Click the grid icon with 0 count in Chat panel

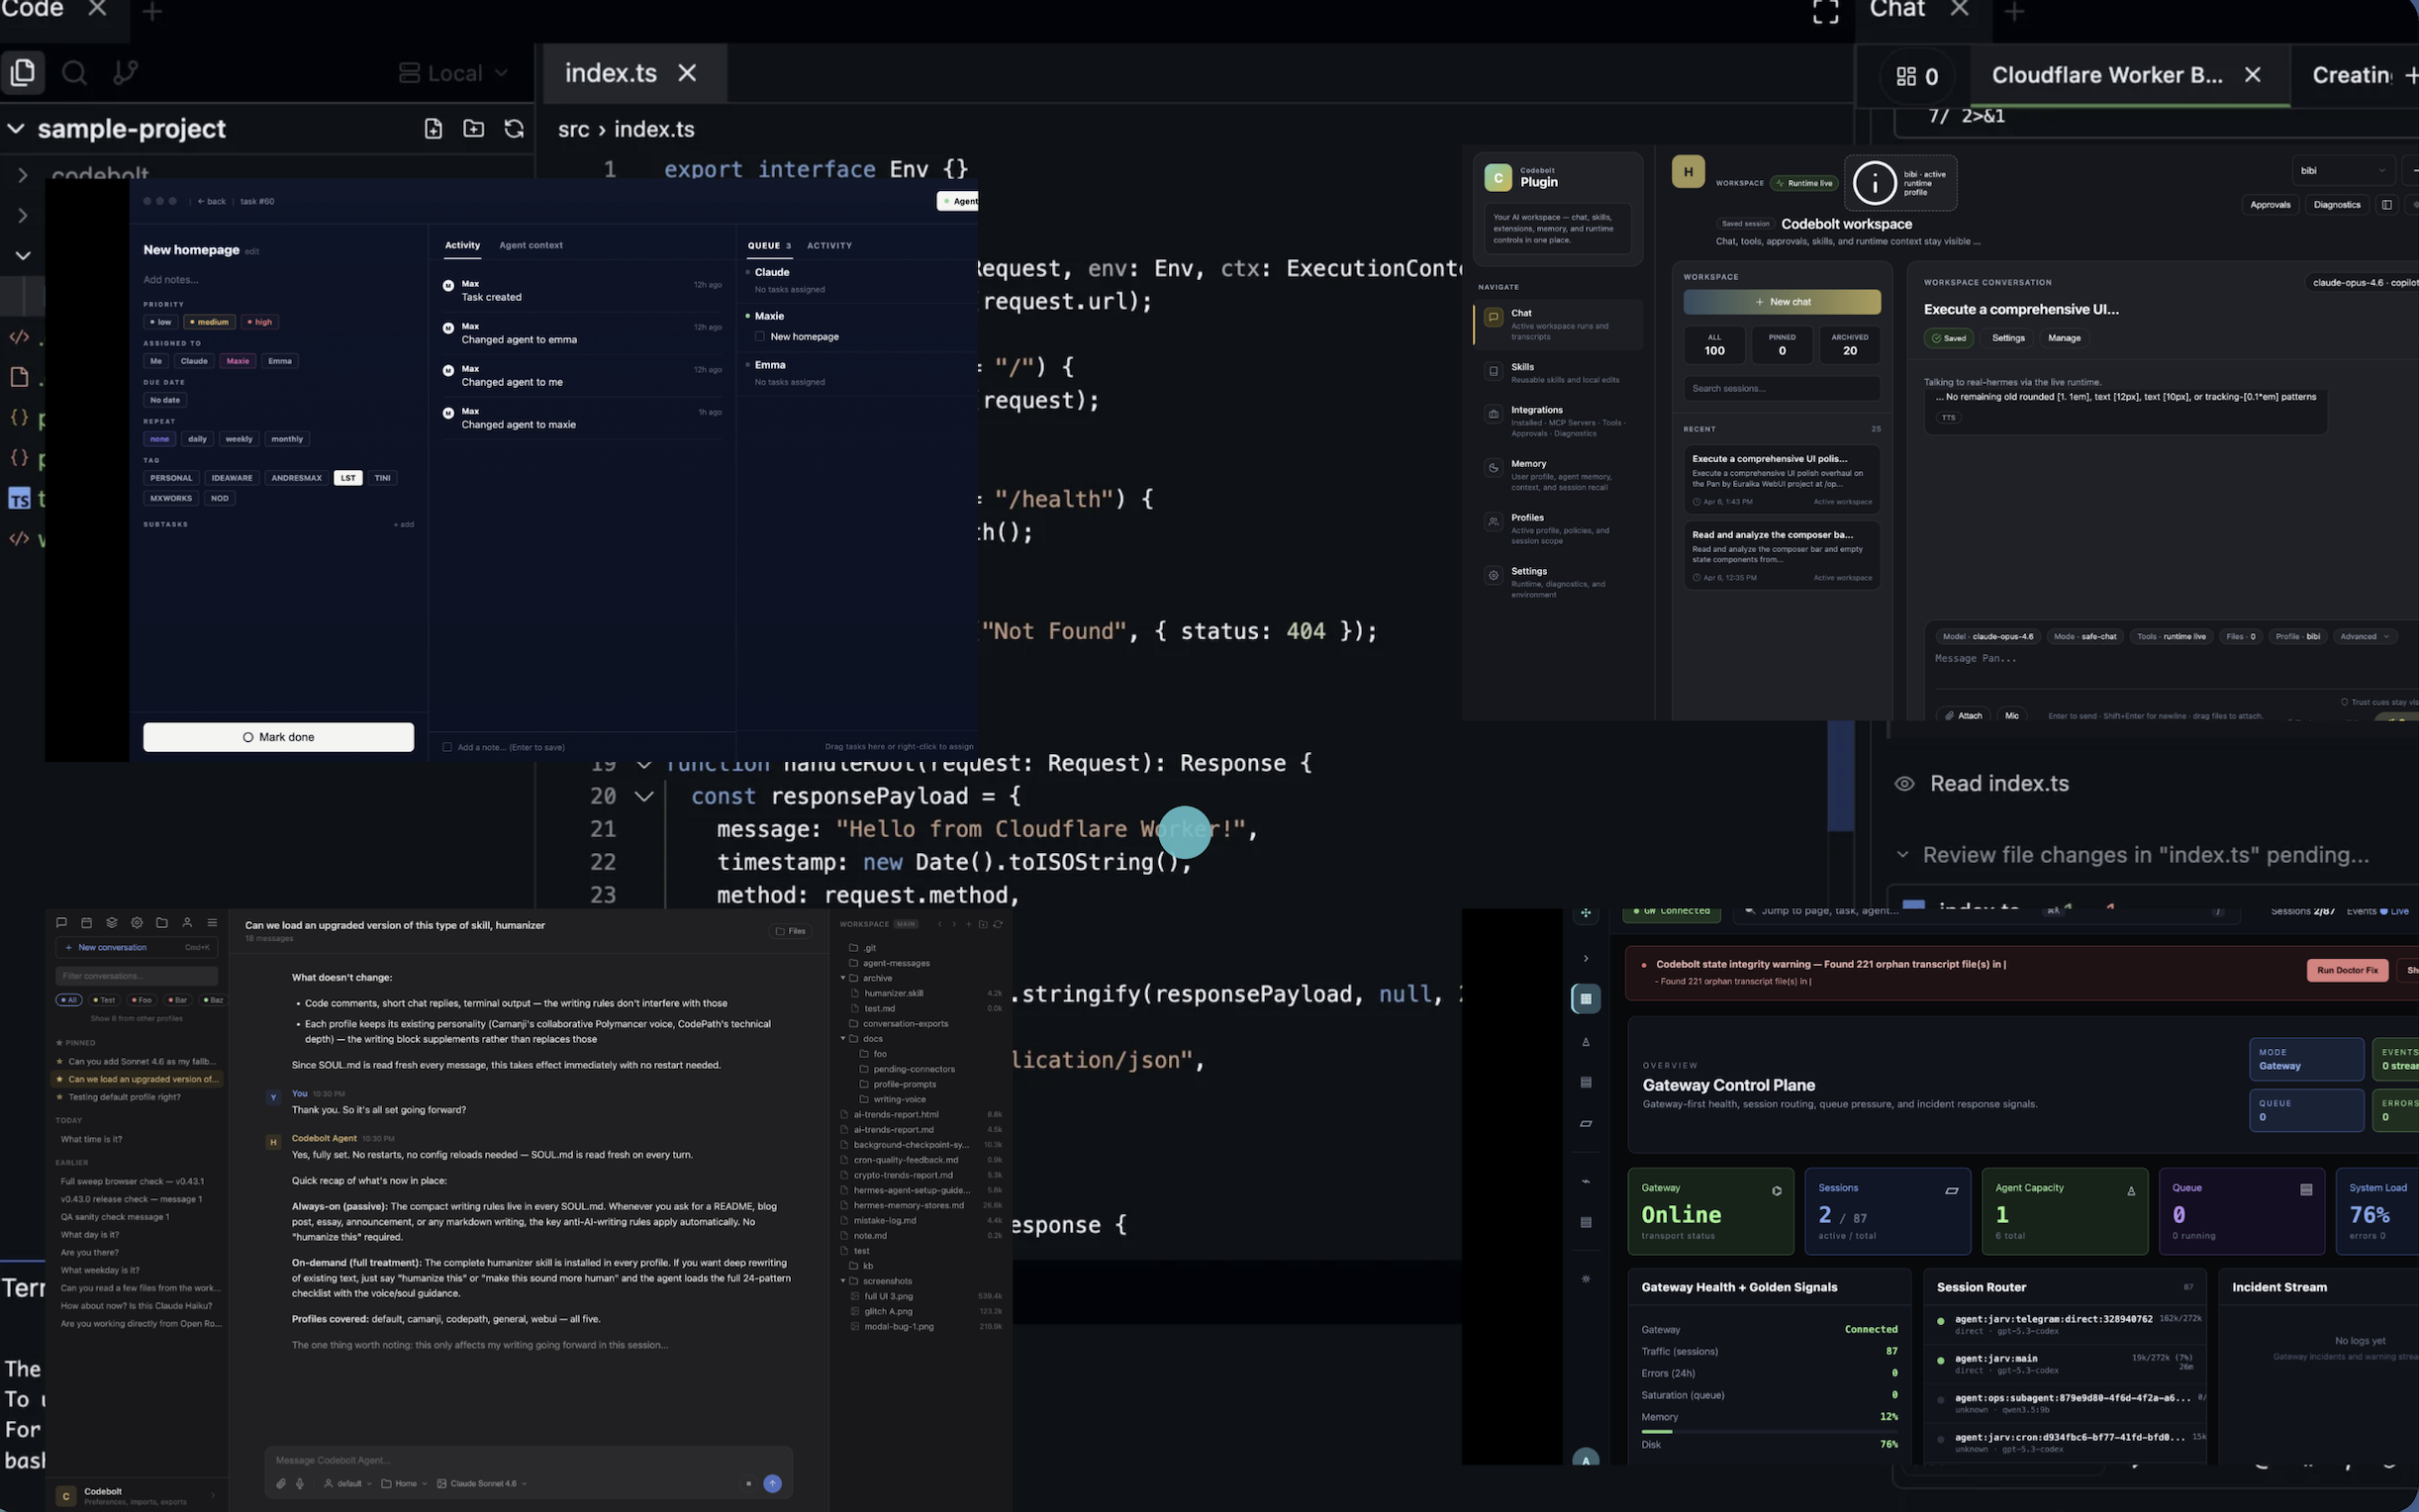[1918, 76]
